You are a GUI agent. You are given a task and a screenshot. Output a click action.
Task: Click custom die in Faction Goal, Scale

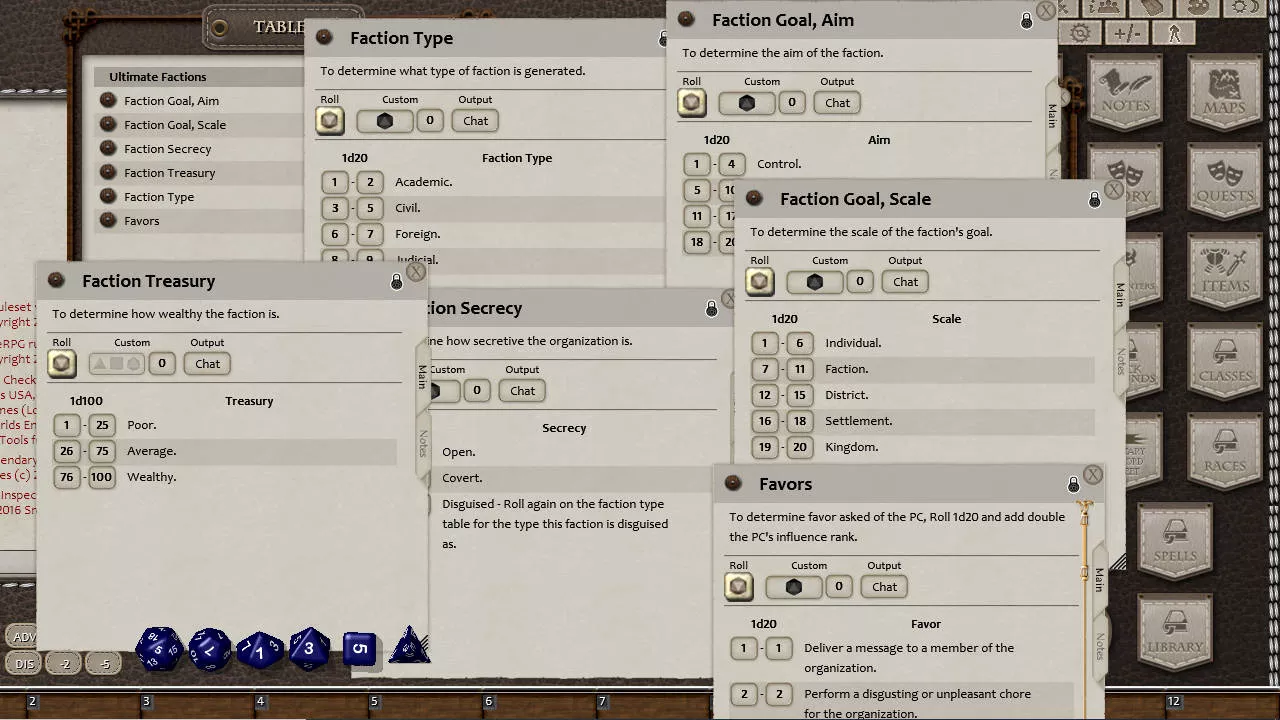(x=815, y=282)
